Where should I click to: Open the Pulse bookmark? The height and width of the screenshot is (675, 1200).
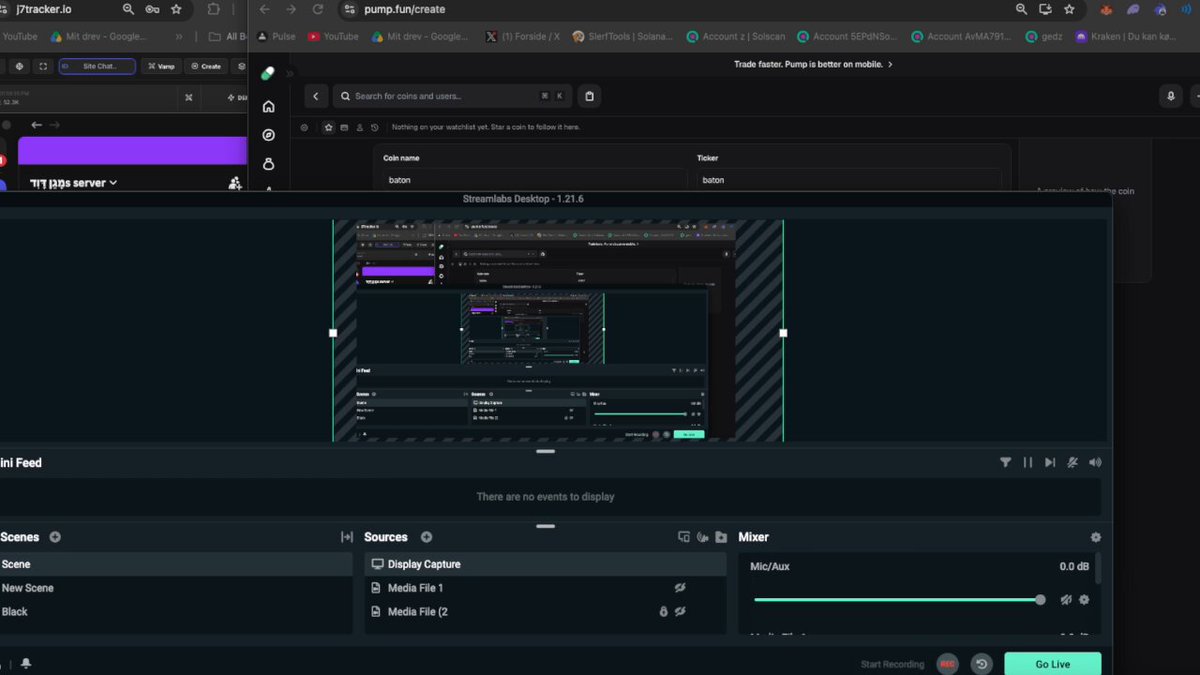(x=276, y=37)
